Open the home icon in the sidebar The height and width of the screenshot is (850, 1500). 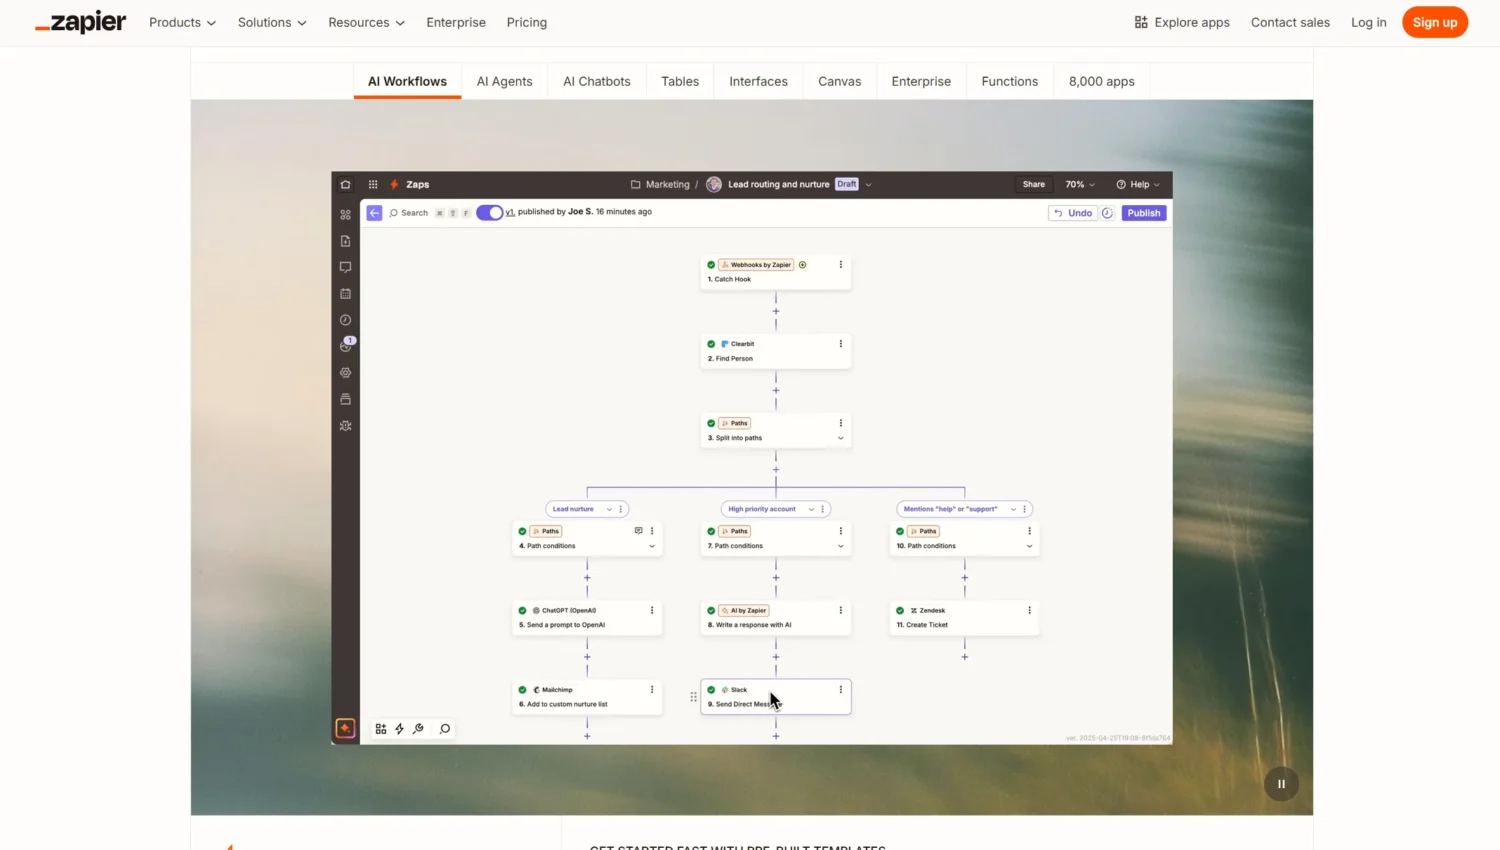pyautogui.click(x=345, y=184)
